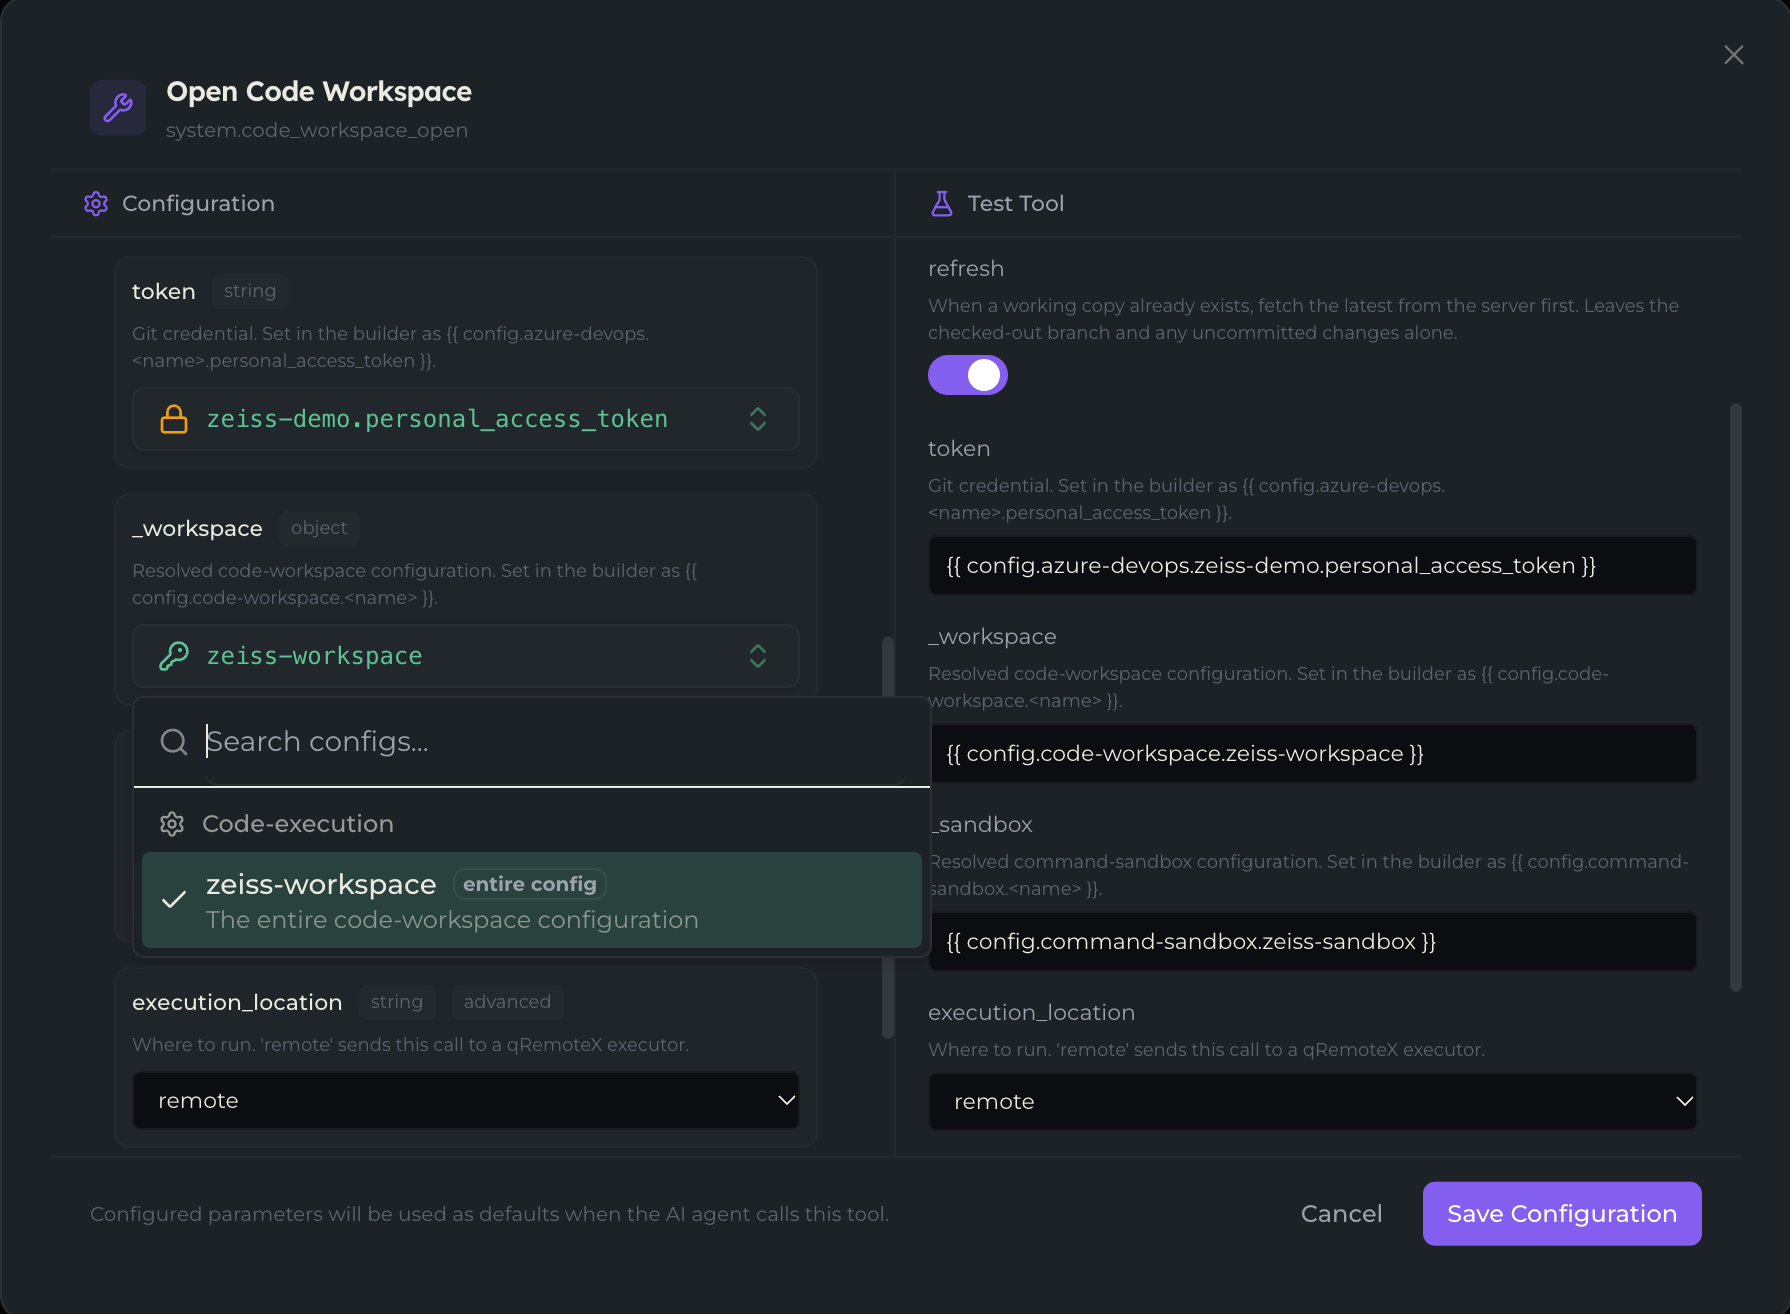This screenshot has width=1790, height=1314.
Task: Switch to the Test Tool panel heading
Action: (x=1016, y=204)
